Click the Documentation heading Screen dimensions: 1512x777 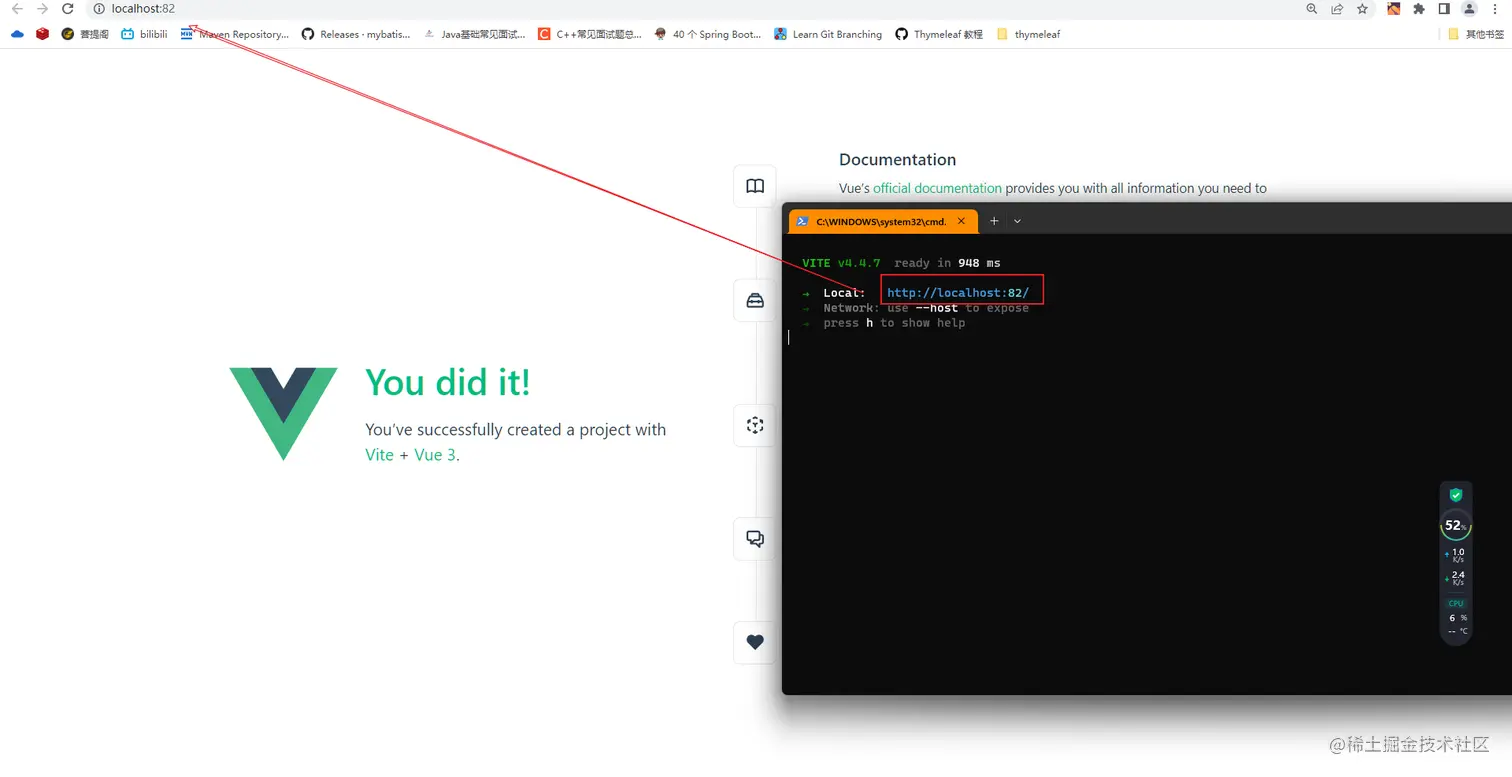coord(897,160)
